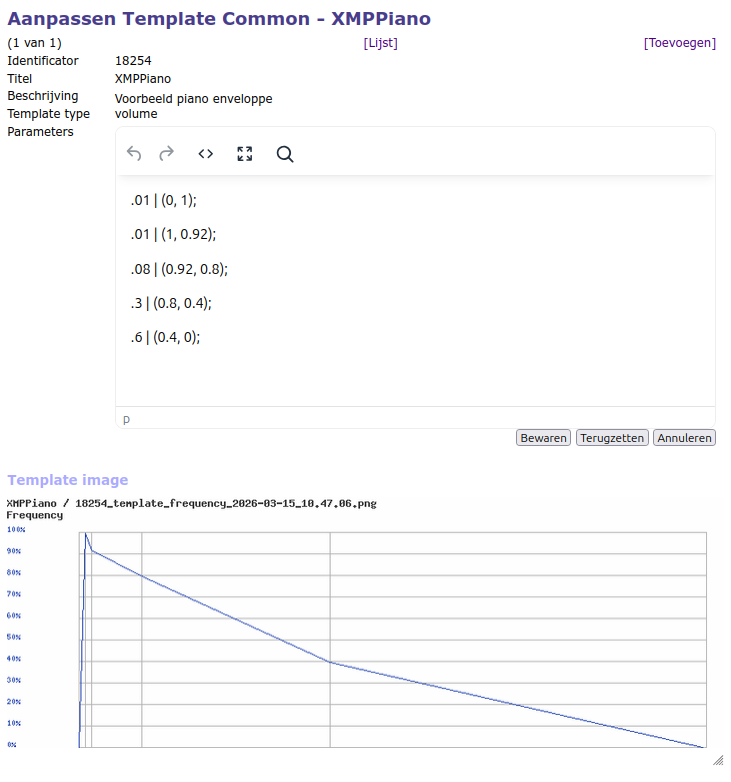This screenshot has height=782, width=731.
Task: Click Terugzetten to reset the form
Action: point(612,438)
